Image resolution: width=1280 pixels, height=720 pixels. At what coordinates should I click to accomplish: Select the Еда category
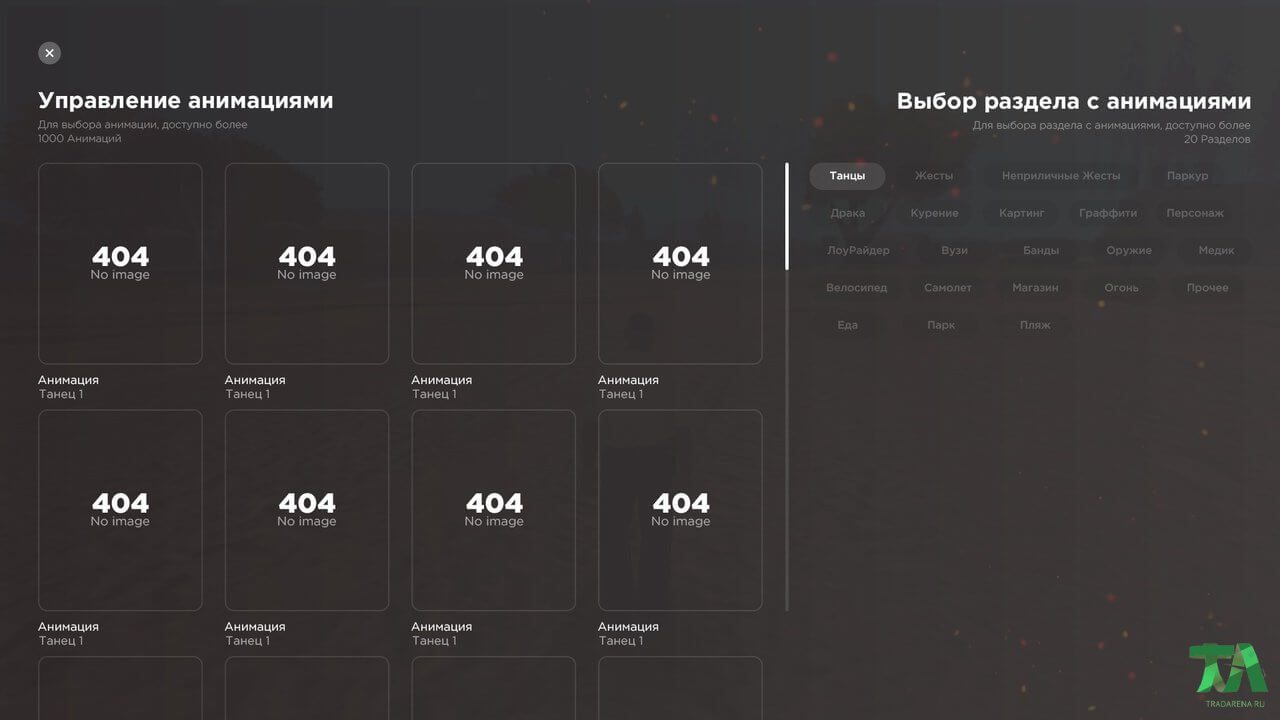pyautogui.click(x=847, y=324)
